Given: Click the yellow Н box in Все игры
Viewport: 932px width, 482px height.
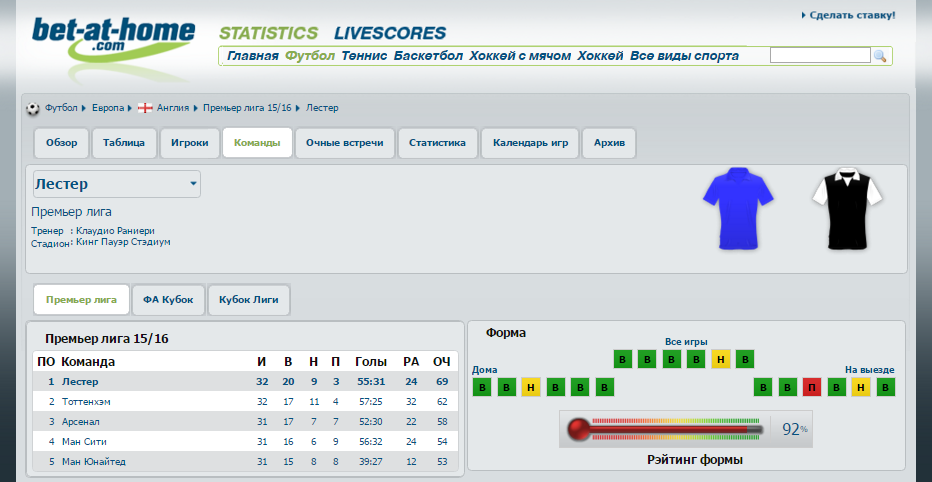Looking at the screenshot, I should [x=720, y=359].
